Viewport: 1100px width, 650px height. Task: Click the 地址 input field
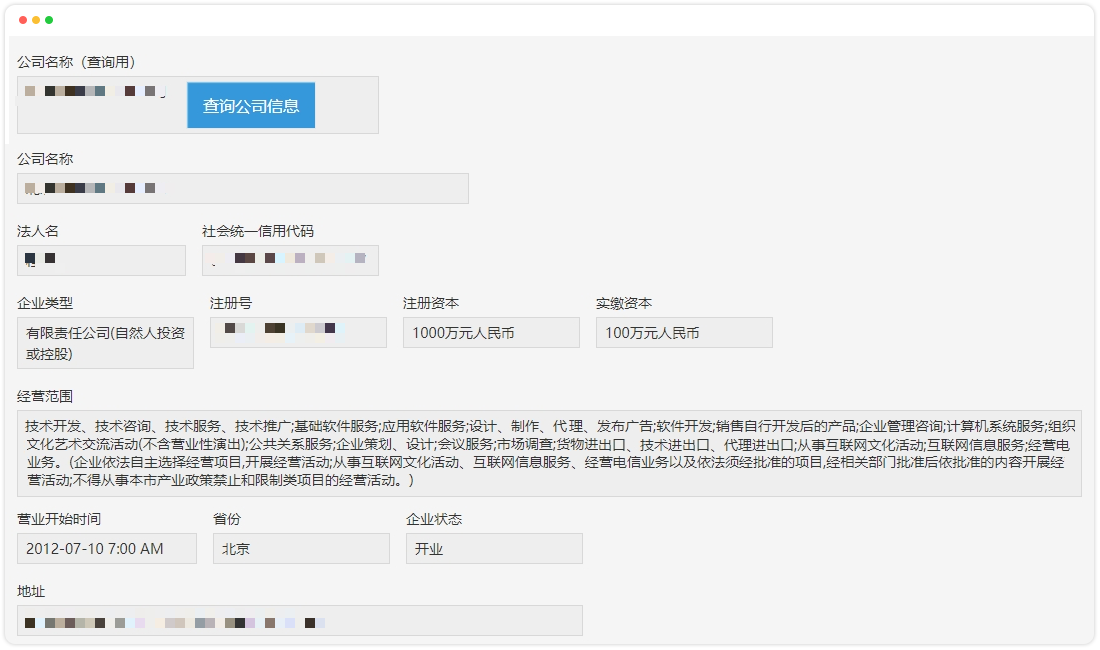pyautogui.click(x=300, y=621)
